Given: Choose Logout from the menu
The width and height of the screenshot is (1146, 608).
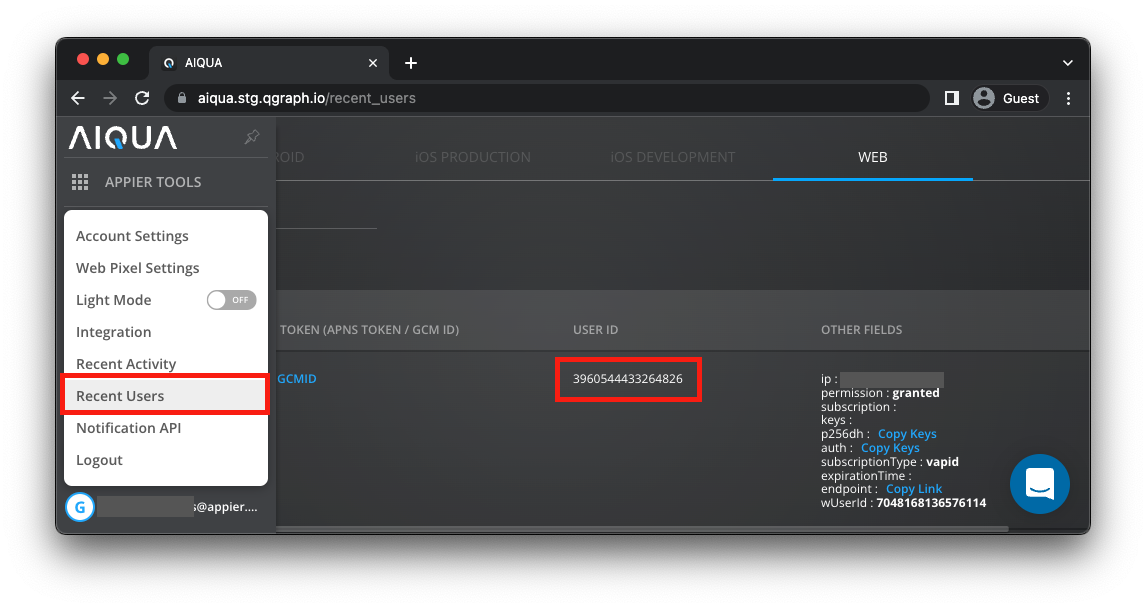Looking at the screenshot, I should coord(99,460).
